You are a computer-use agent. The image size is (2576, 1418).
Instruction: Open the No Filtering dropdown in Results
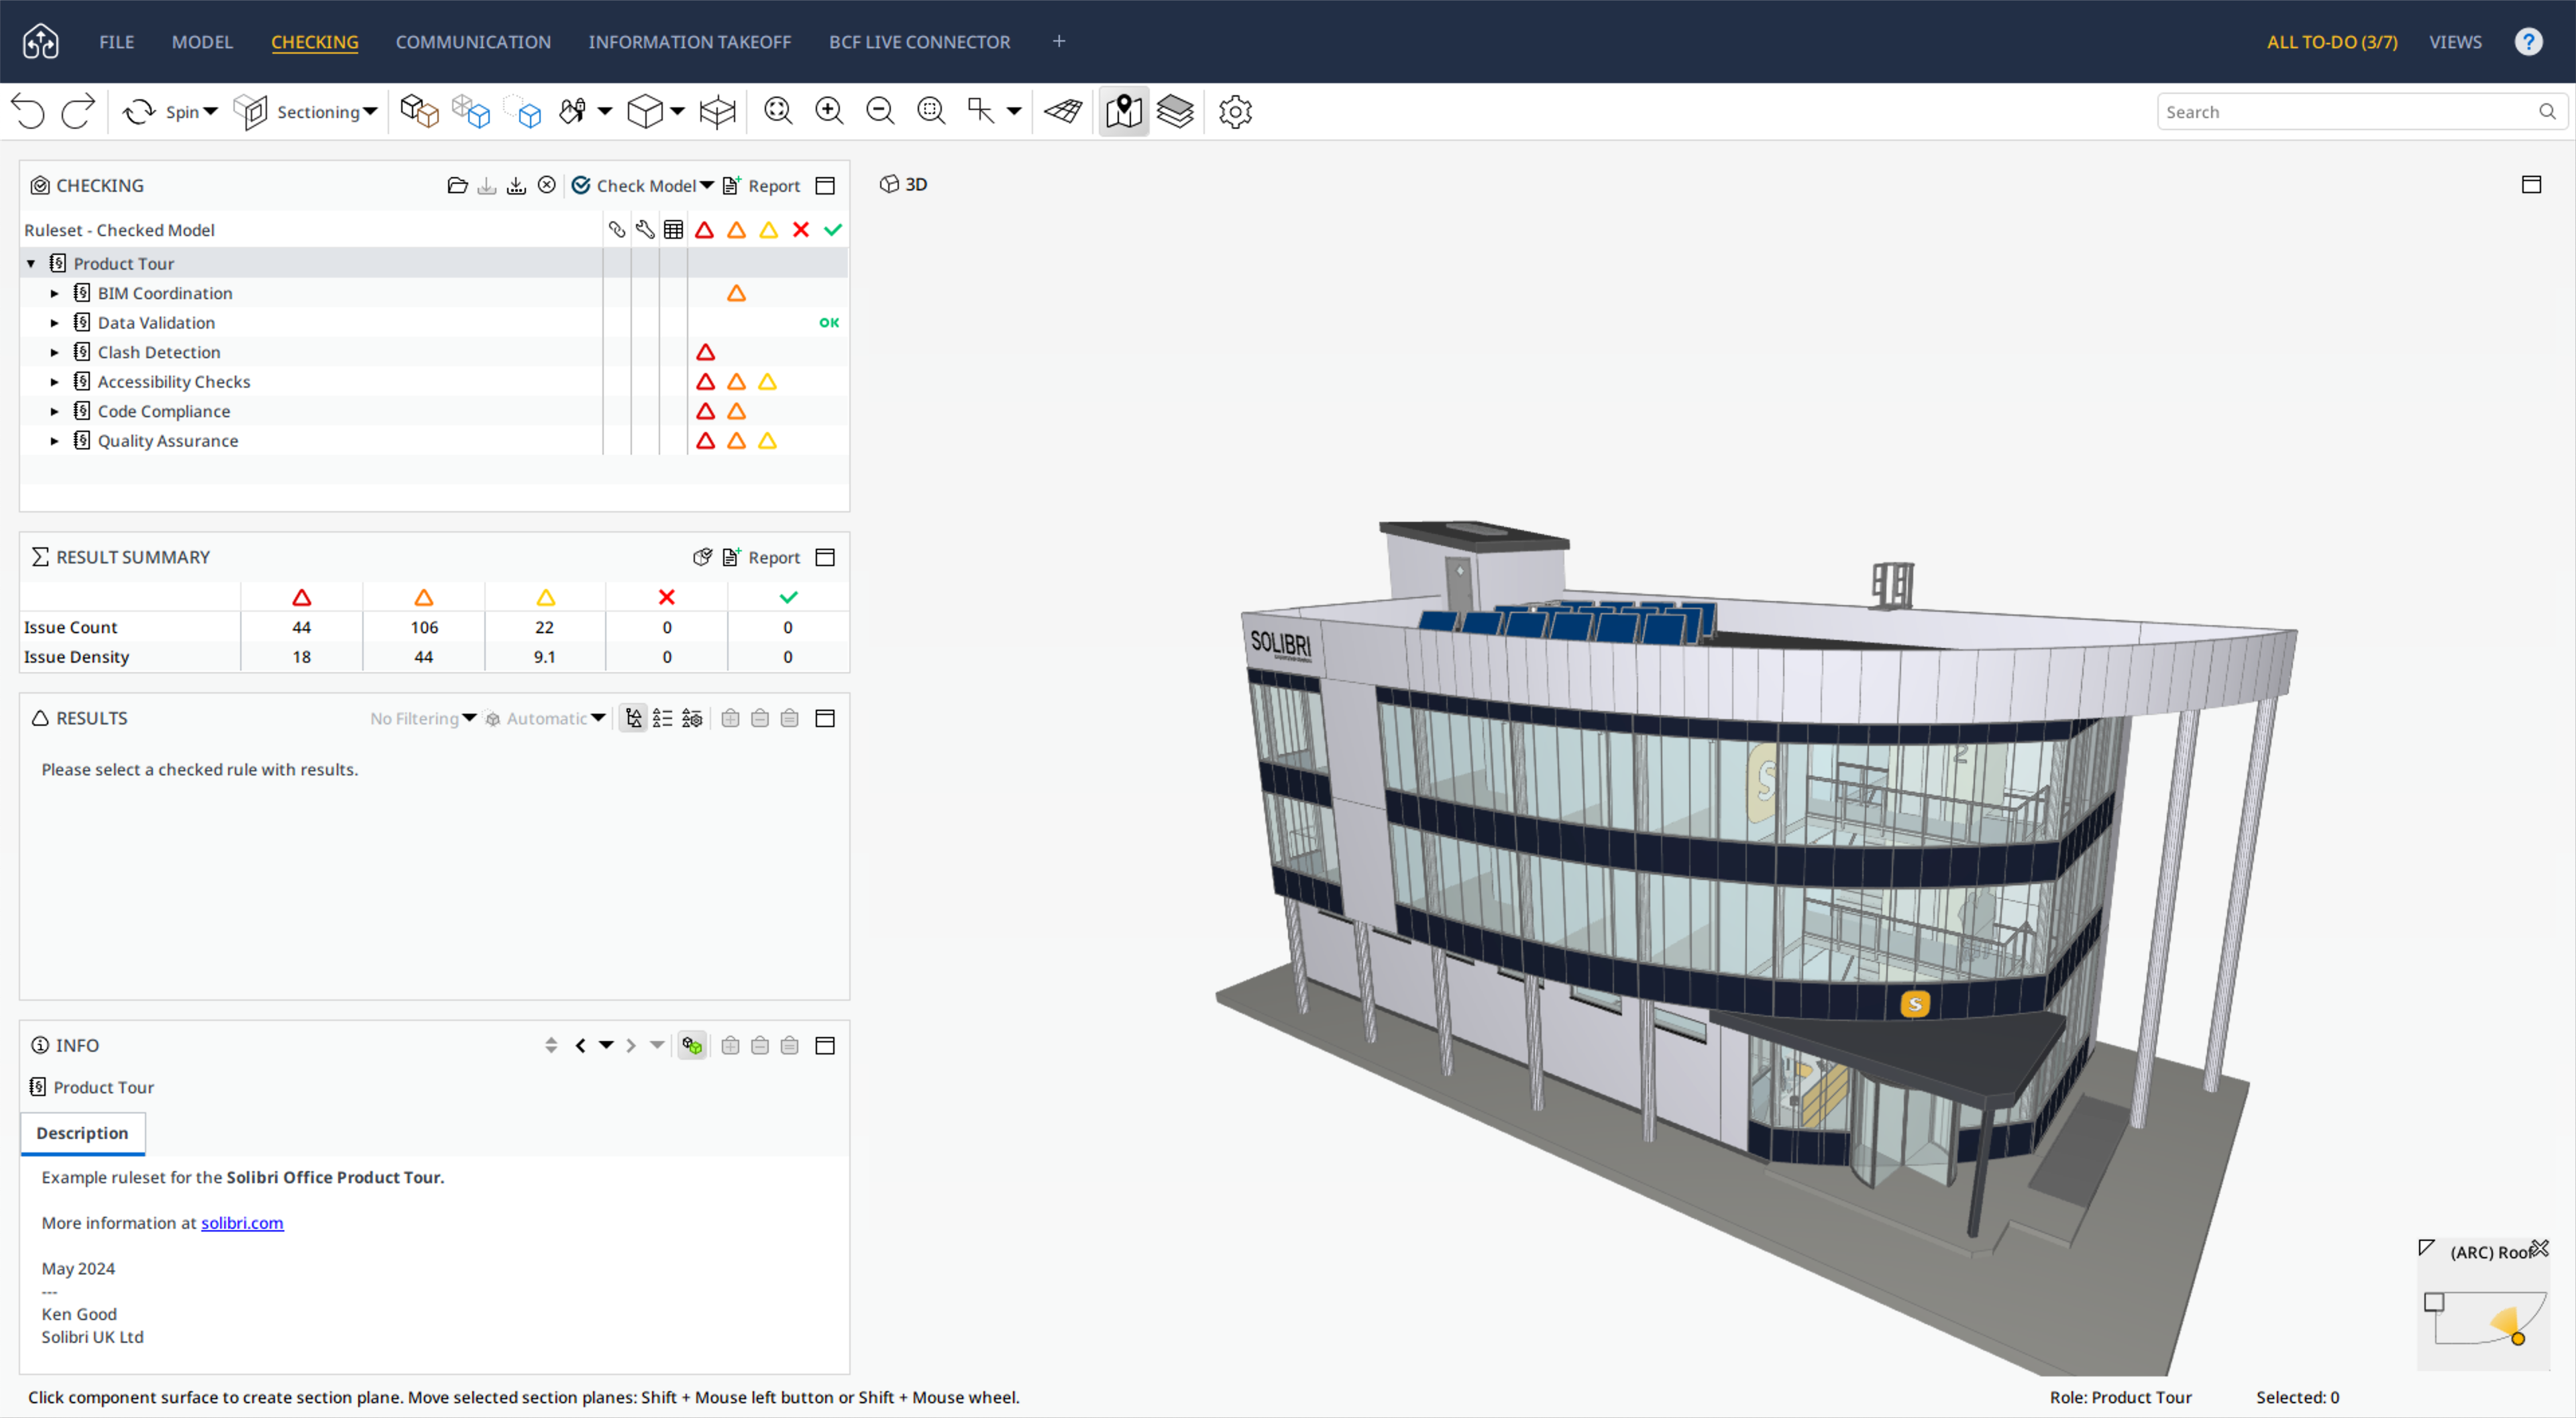coord(423,718)
